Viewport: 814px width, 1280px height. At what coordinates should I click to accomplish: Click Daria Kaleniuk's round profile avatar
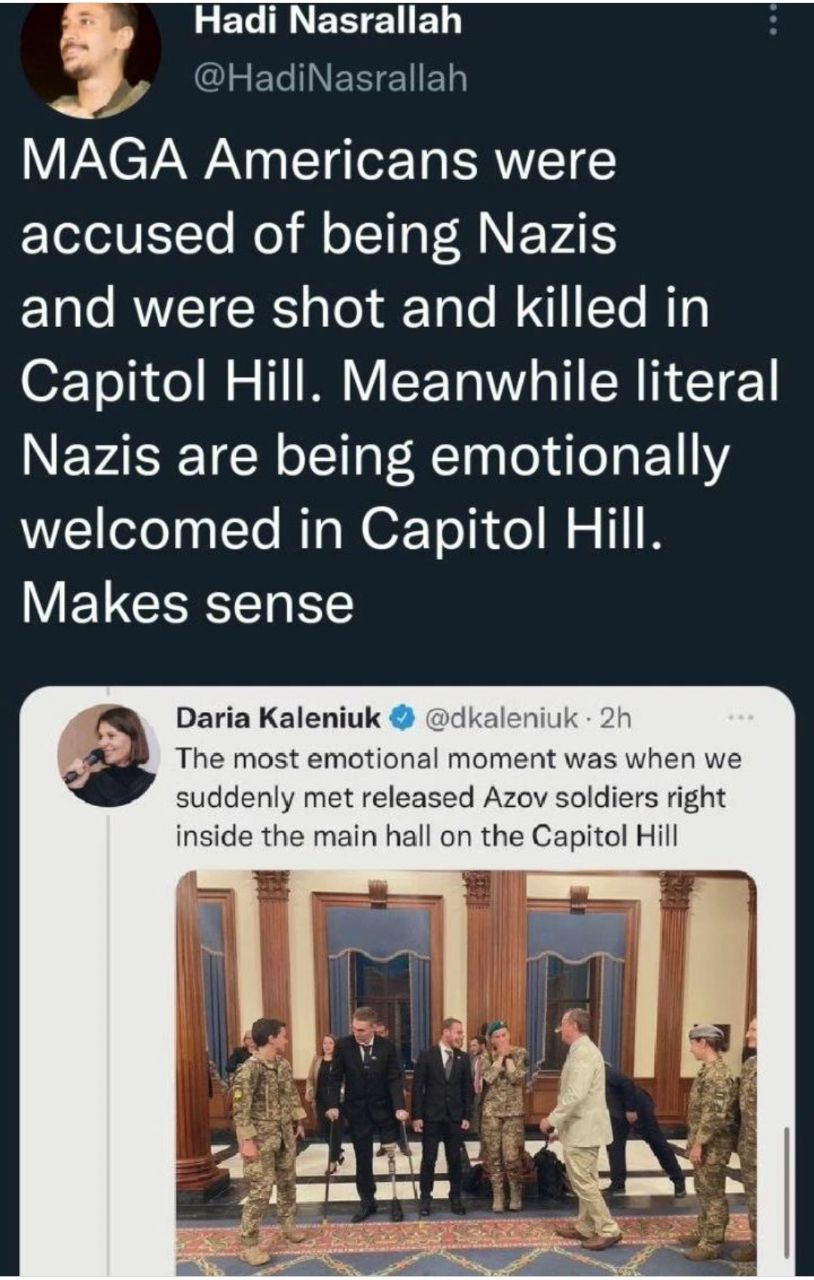point(107,756)
